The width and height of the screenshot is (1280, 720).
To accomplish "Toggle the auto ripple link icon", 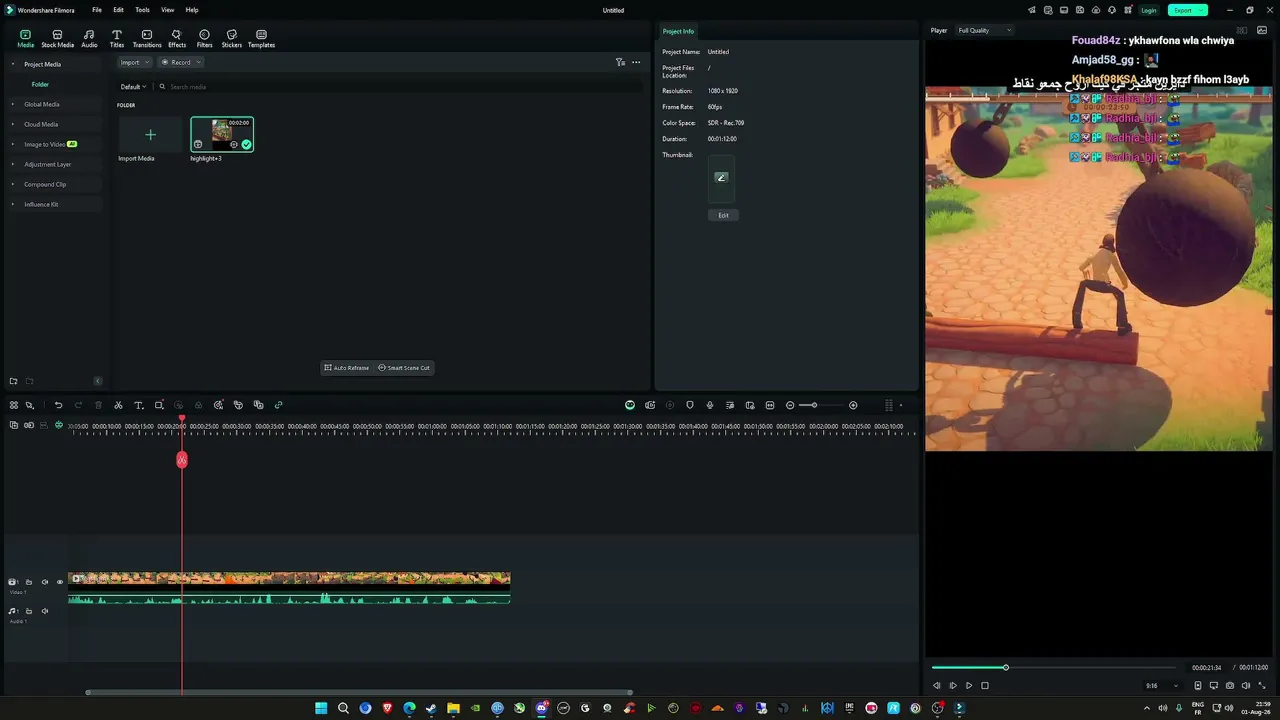I will point(29,426).
